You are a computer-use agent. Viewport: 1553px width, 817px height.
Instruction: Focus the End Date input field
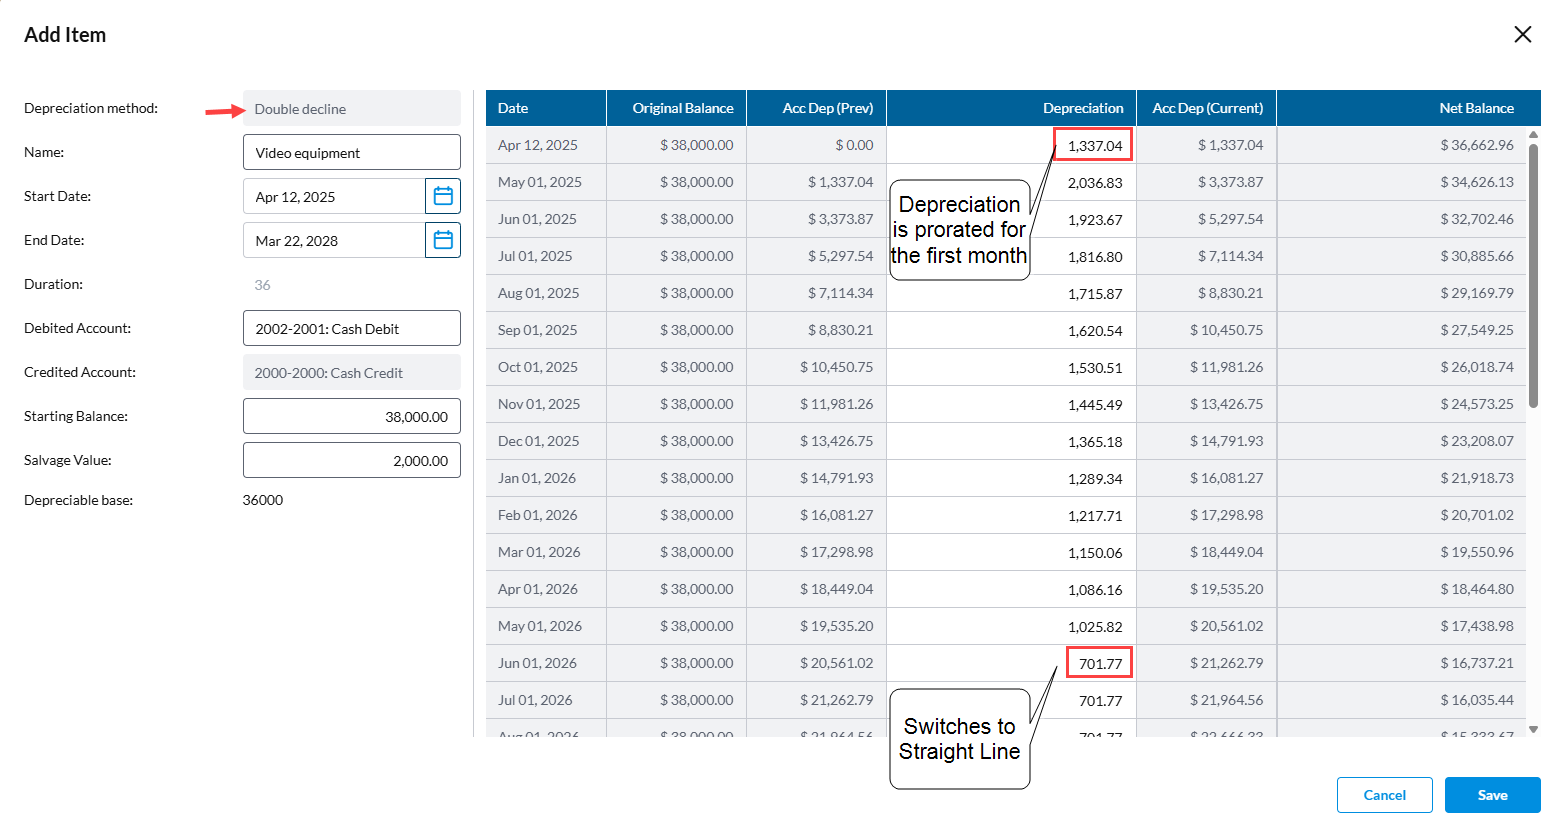[x=334, y=241]
